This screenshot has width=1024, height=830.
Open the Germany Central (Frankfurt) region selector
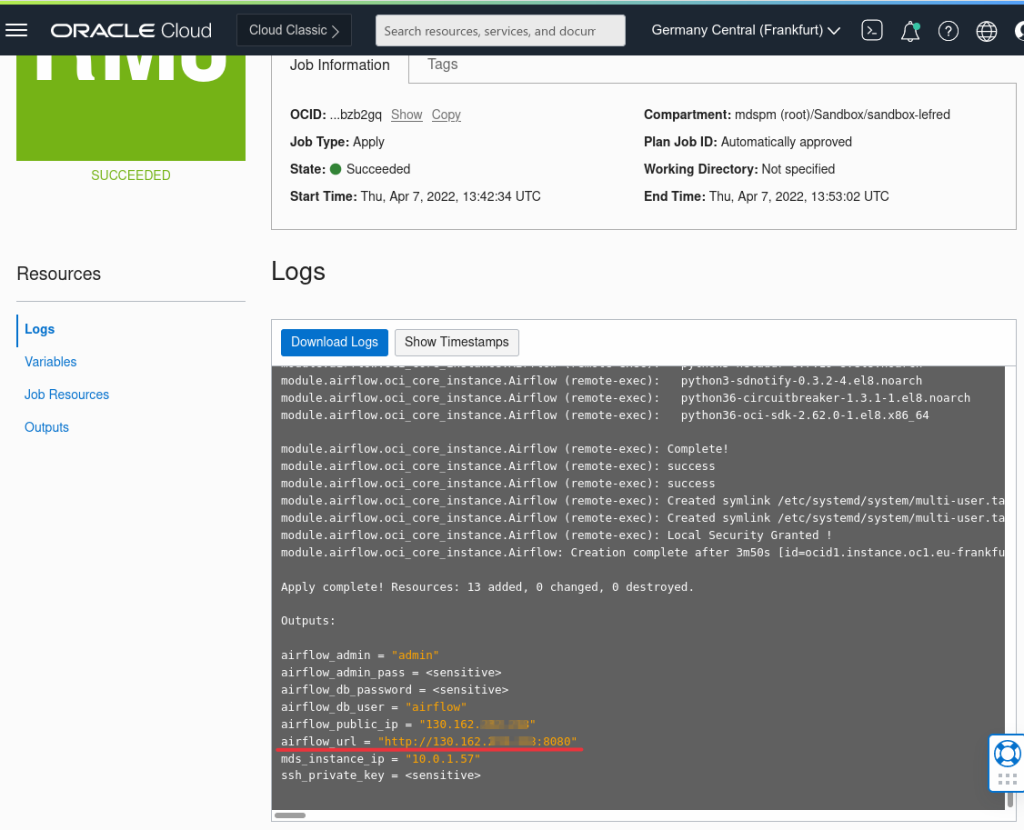[x=744, y=30]
